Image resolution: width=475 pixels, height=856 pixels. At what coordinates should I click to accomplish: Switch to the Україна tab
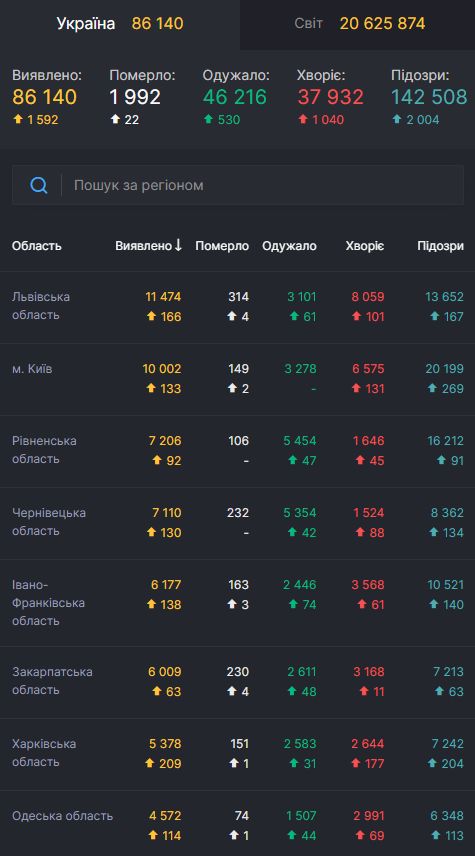point(120,24)
